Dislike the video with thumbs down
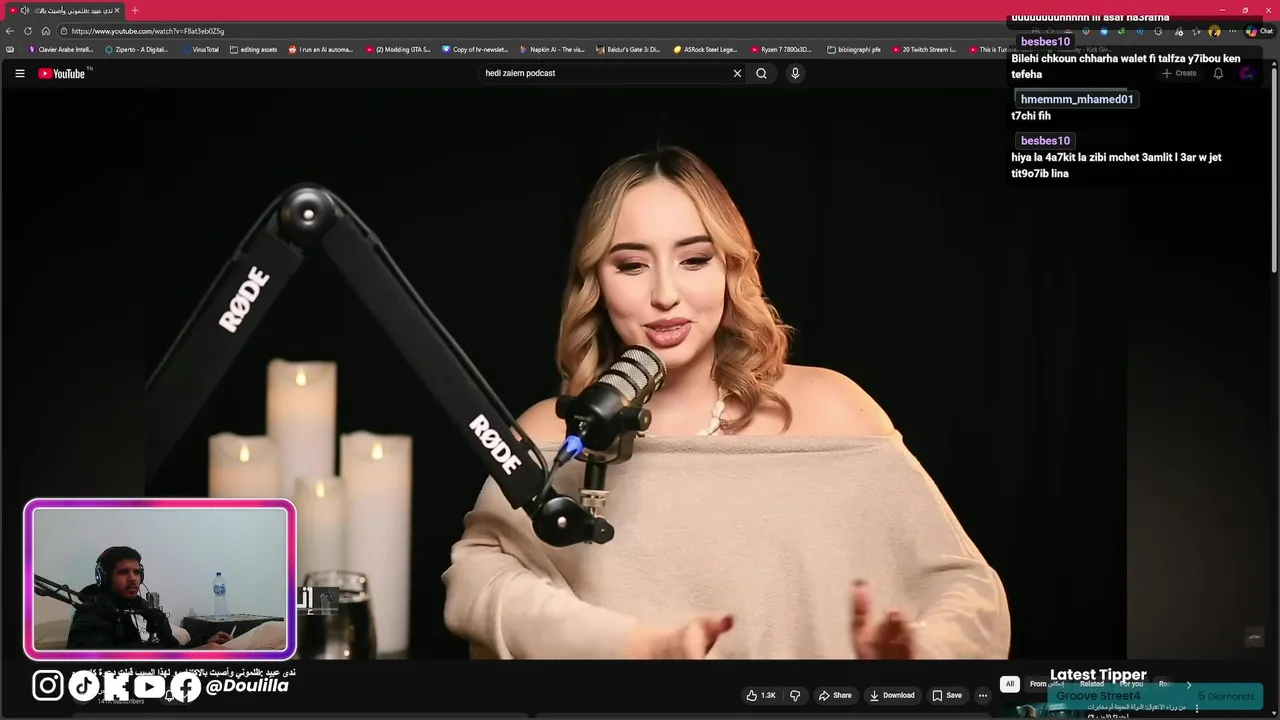The image size is (1280, 720). point(795,695)
